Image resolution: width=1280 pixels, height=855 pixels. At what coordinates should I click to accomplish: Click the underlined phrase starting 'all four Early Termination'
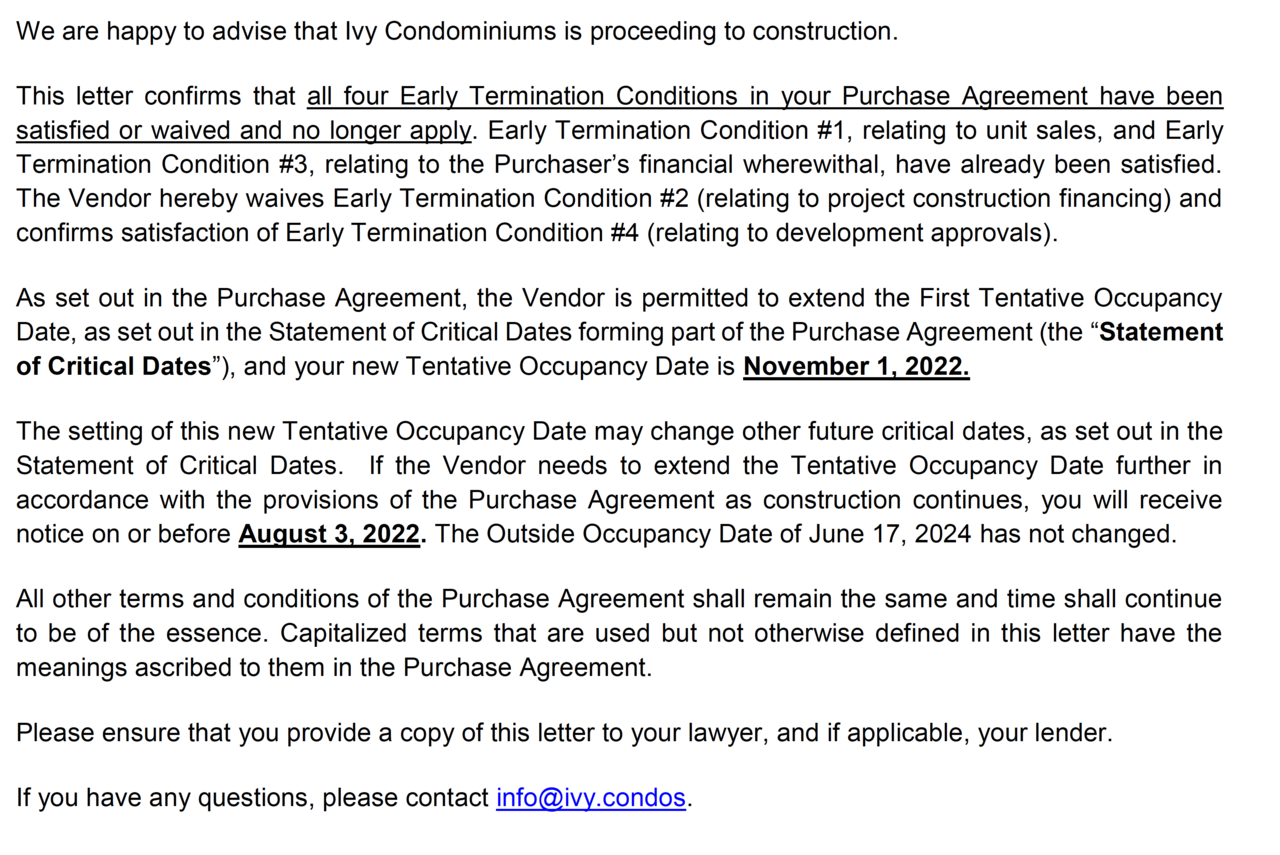[x=764, y=96]
